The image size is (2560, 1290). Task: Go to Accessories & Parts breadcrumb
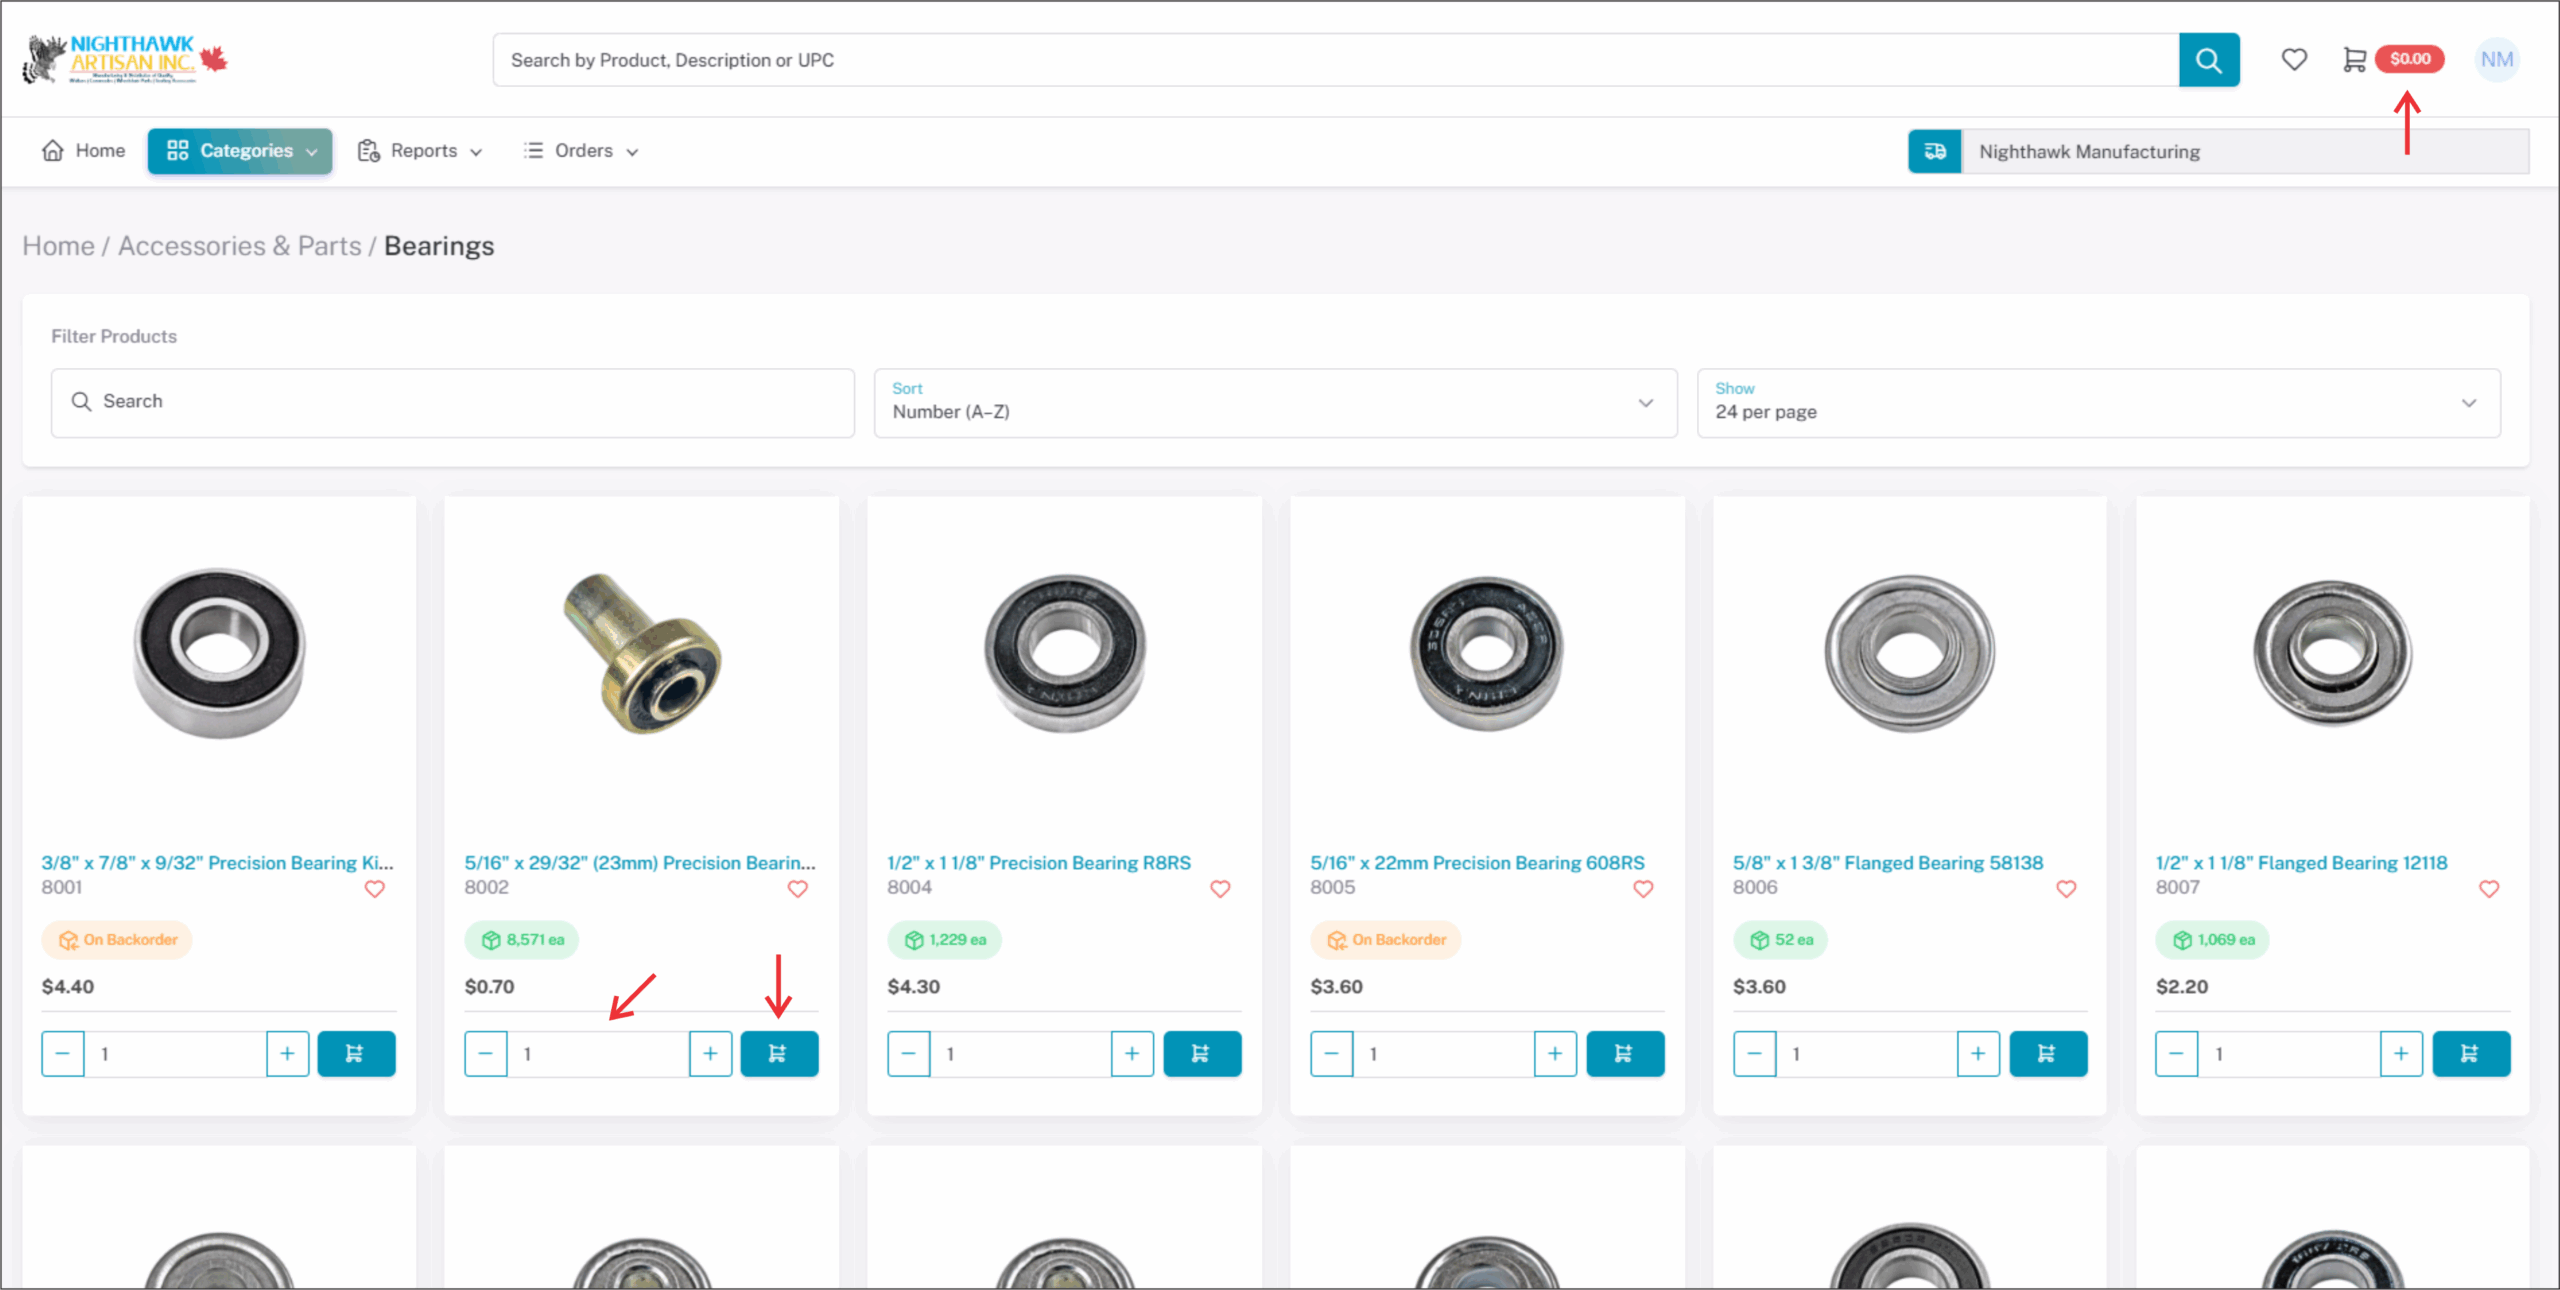pos(239,246)
